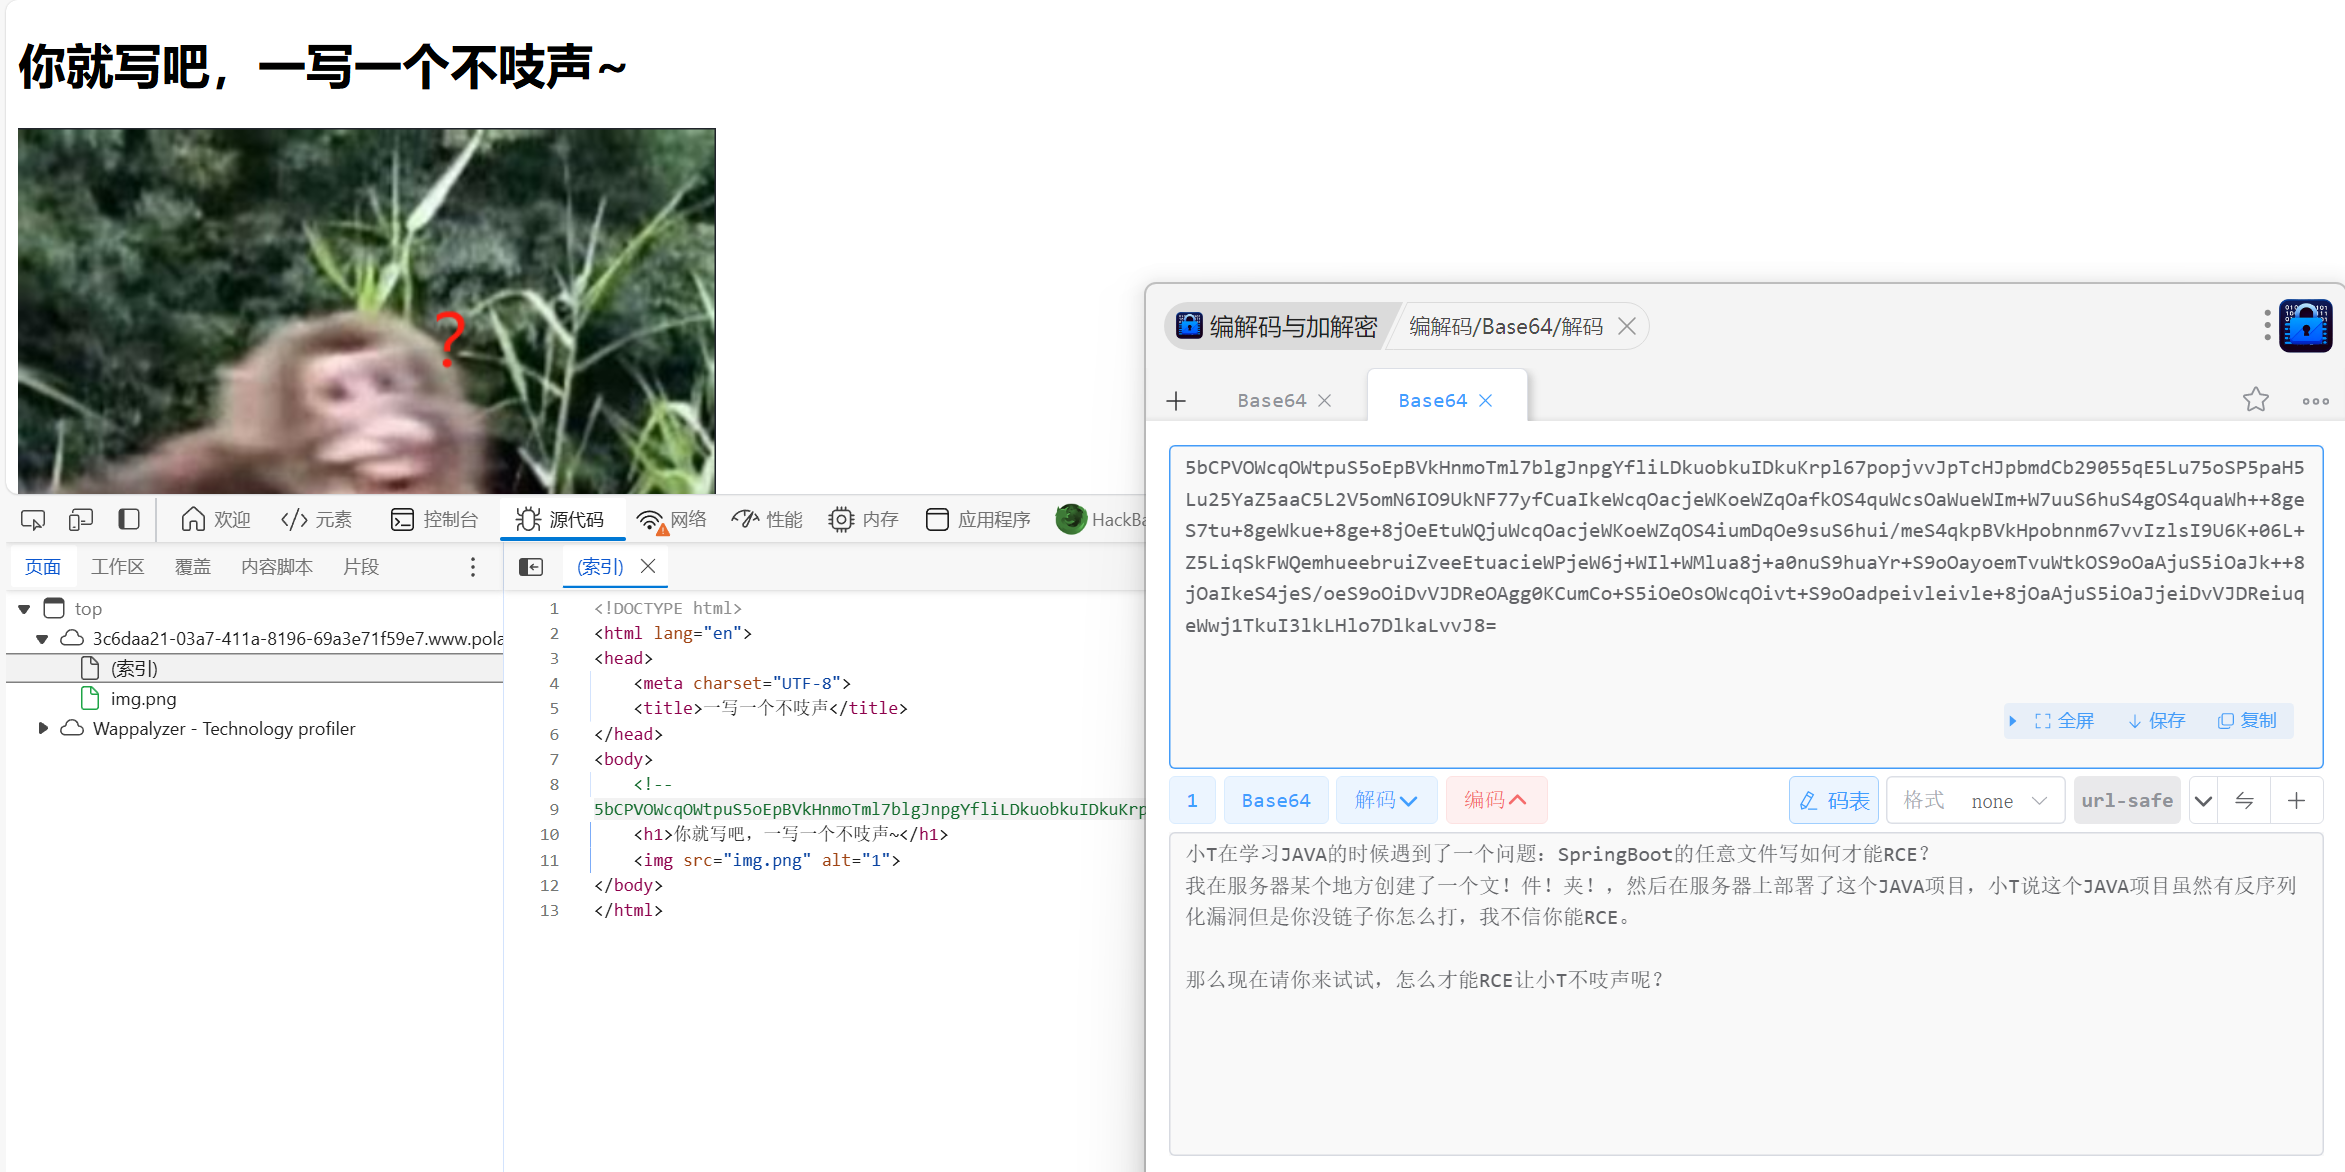Open the 欢迎 welcome tab
The height and width of the screenshot is (1172, 2345).
(215, 520)
